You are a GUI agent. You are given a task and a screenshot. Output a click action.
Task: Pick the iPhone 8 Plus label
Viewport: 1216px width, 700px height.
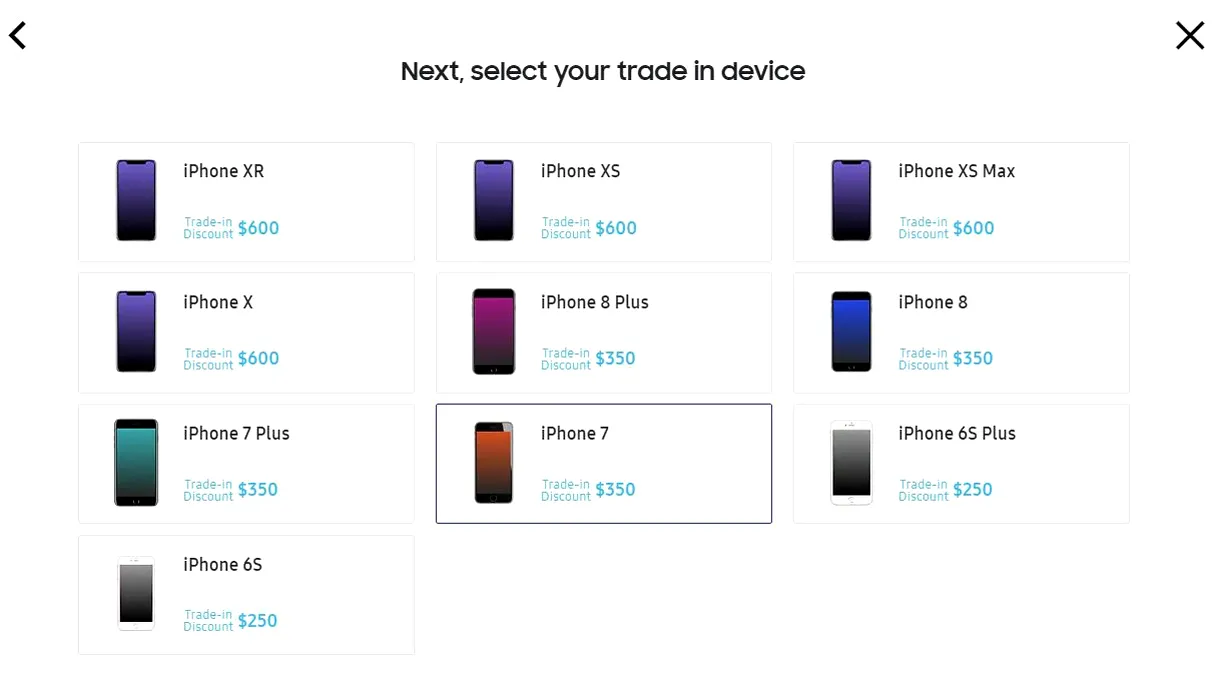click(595, 302)
